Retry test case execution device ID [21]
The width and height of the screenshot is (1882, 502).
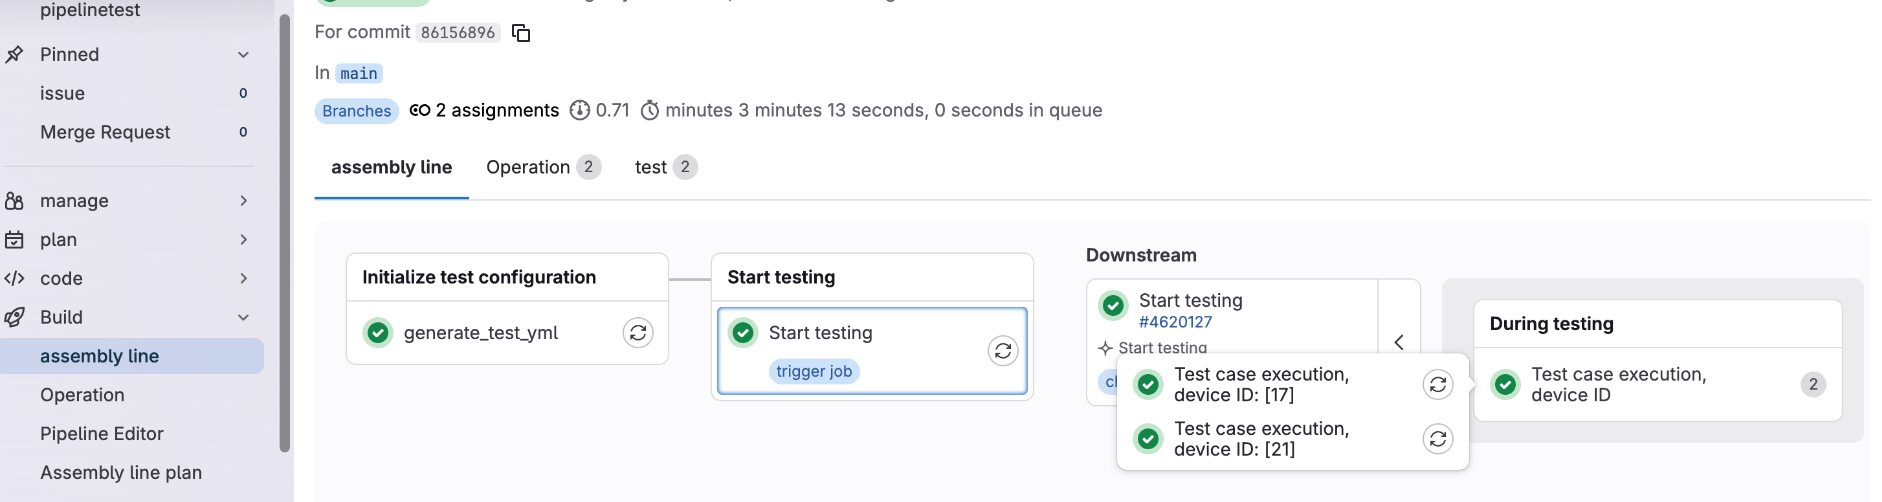pyautogui.click(x=1437, y=438)
